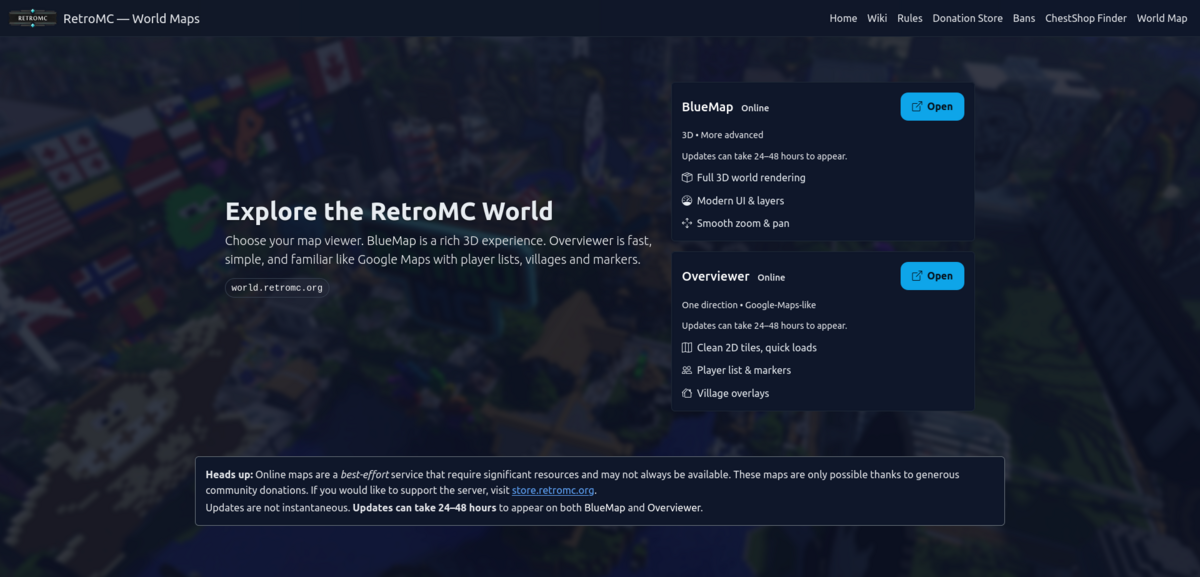This screenshot has height=577, width=1200.
Task: Click 'Smooth zoom & pan' feature text
Action: 743,223
